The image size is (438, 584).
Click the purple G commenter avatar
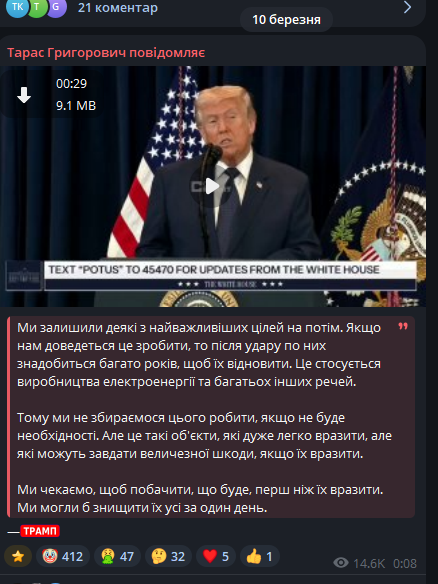point(56,7)
